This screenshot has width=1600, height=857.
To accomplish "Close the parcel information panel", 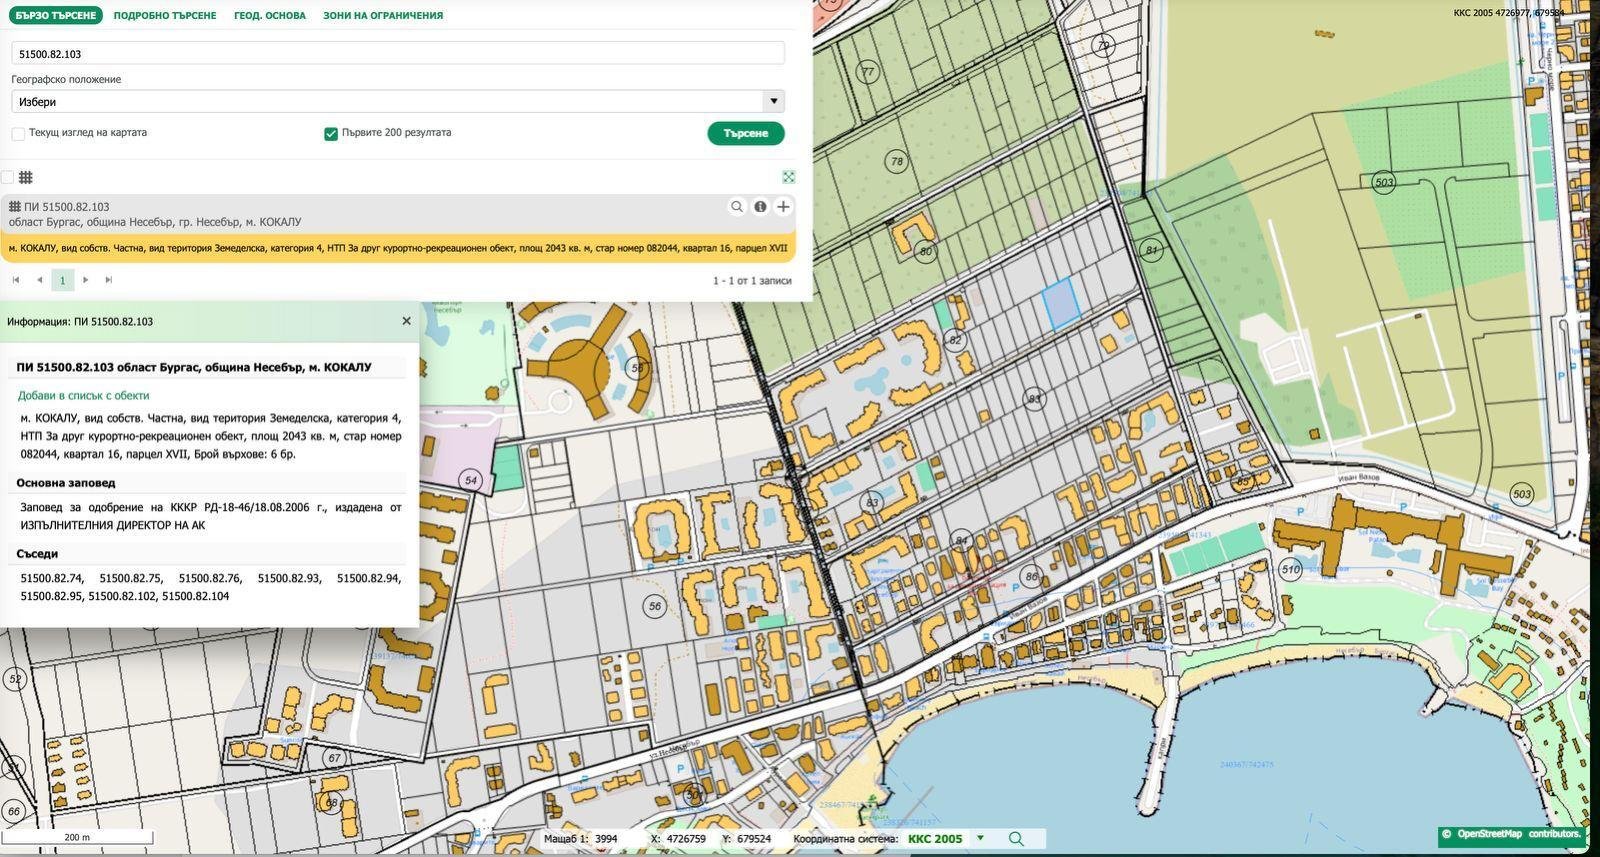I will 406,321.
